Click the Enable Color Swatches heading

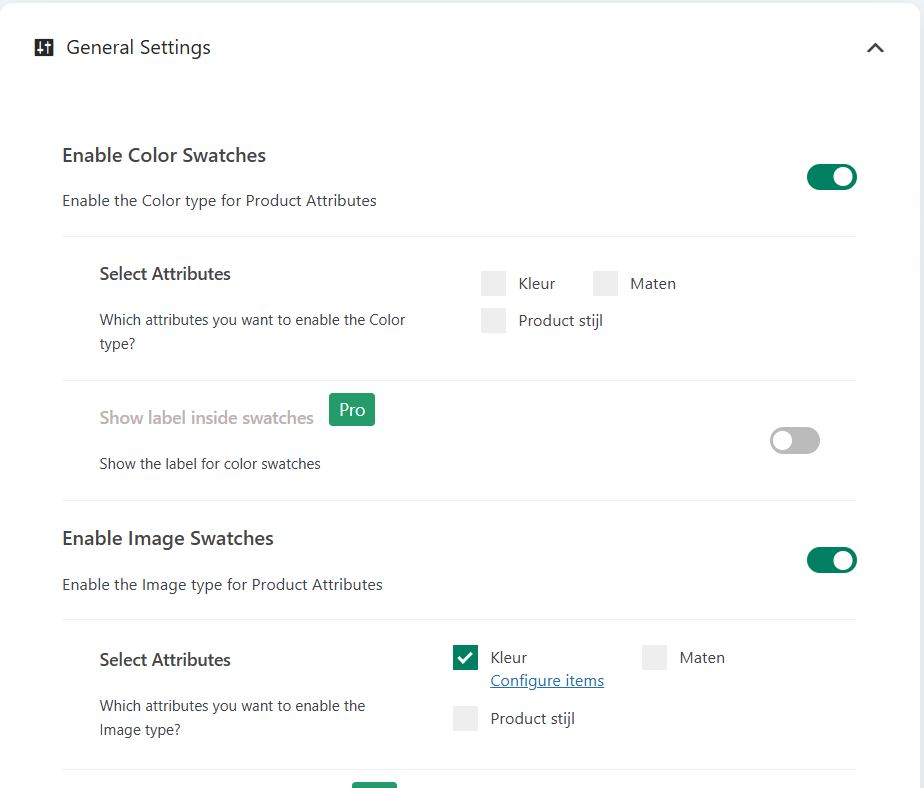164,155
